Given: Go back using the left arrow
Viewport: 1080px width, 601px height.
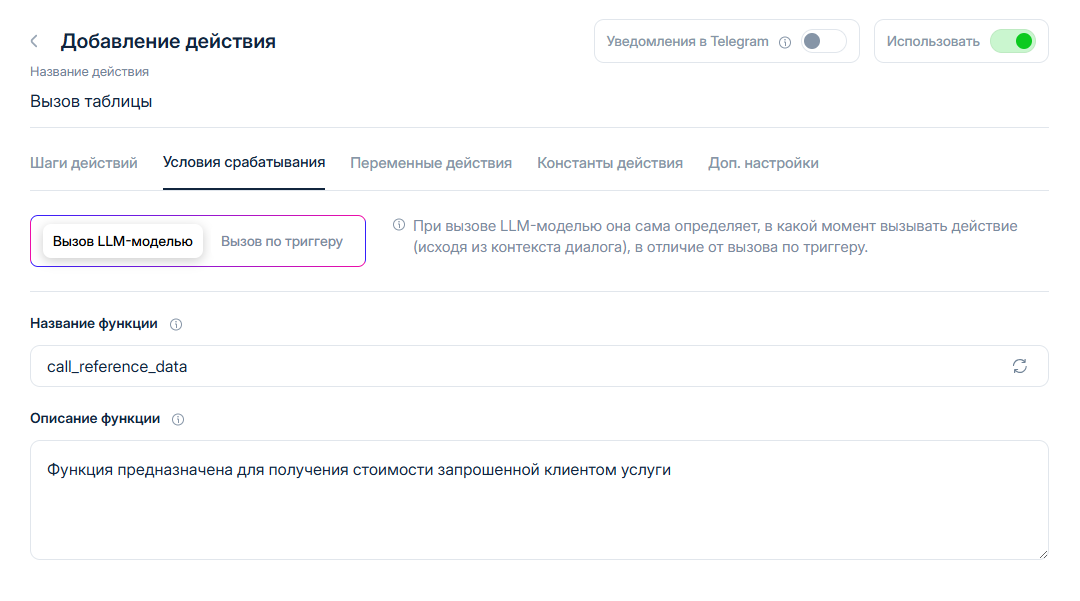Looking at the screenshot, I should [x=35, y=41].
